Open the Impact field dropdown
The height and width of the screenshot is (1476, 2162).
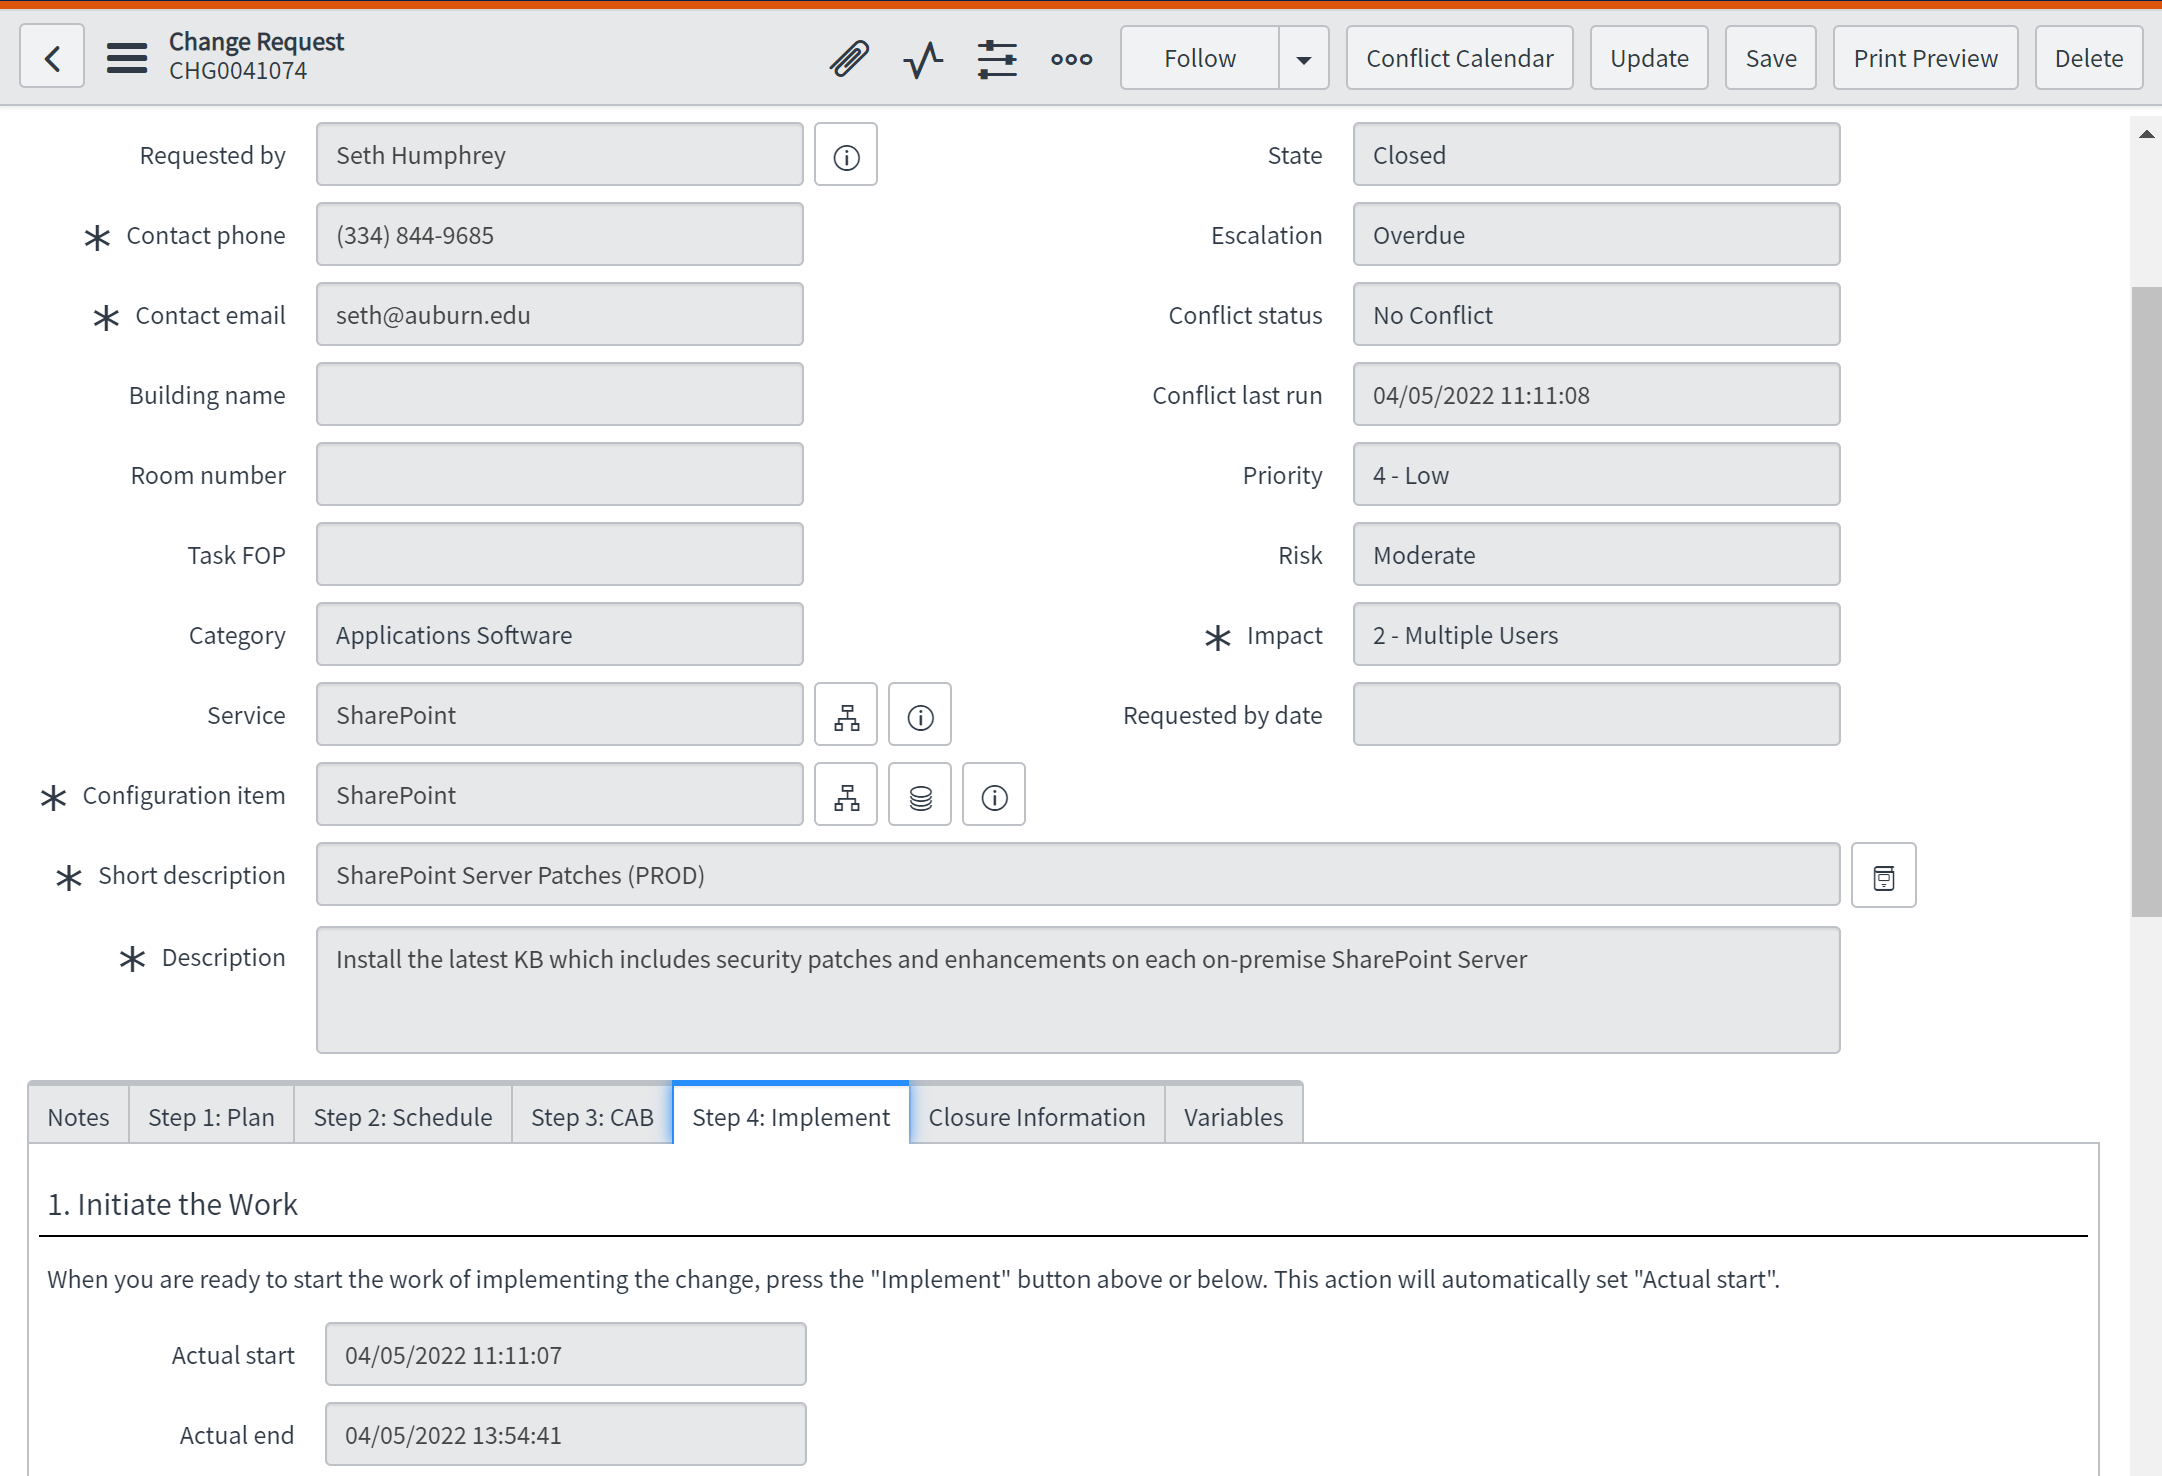pos(1595,635)
